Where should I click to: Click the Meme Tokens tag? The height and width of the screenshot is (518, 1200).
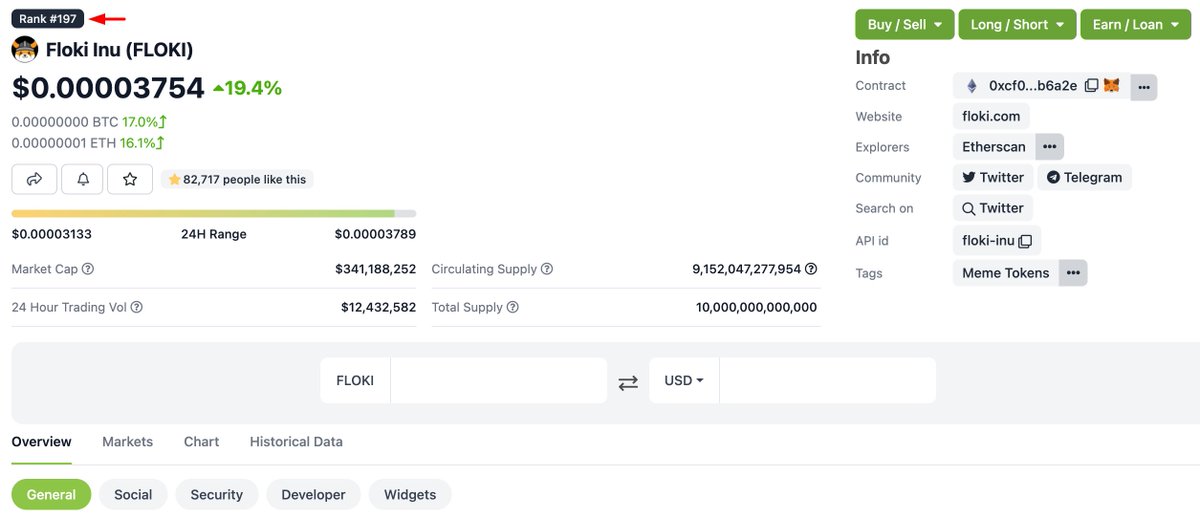1006,273
